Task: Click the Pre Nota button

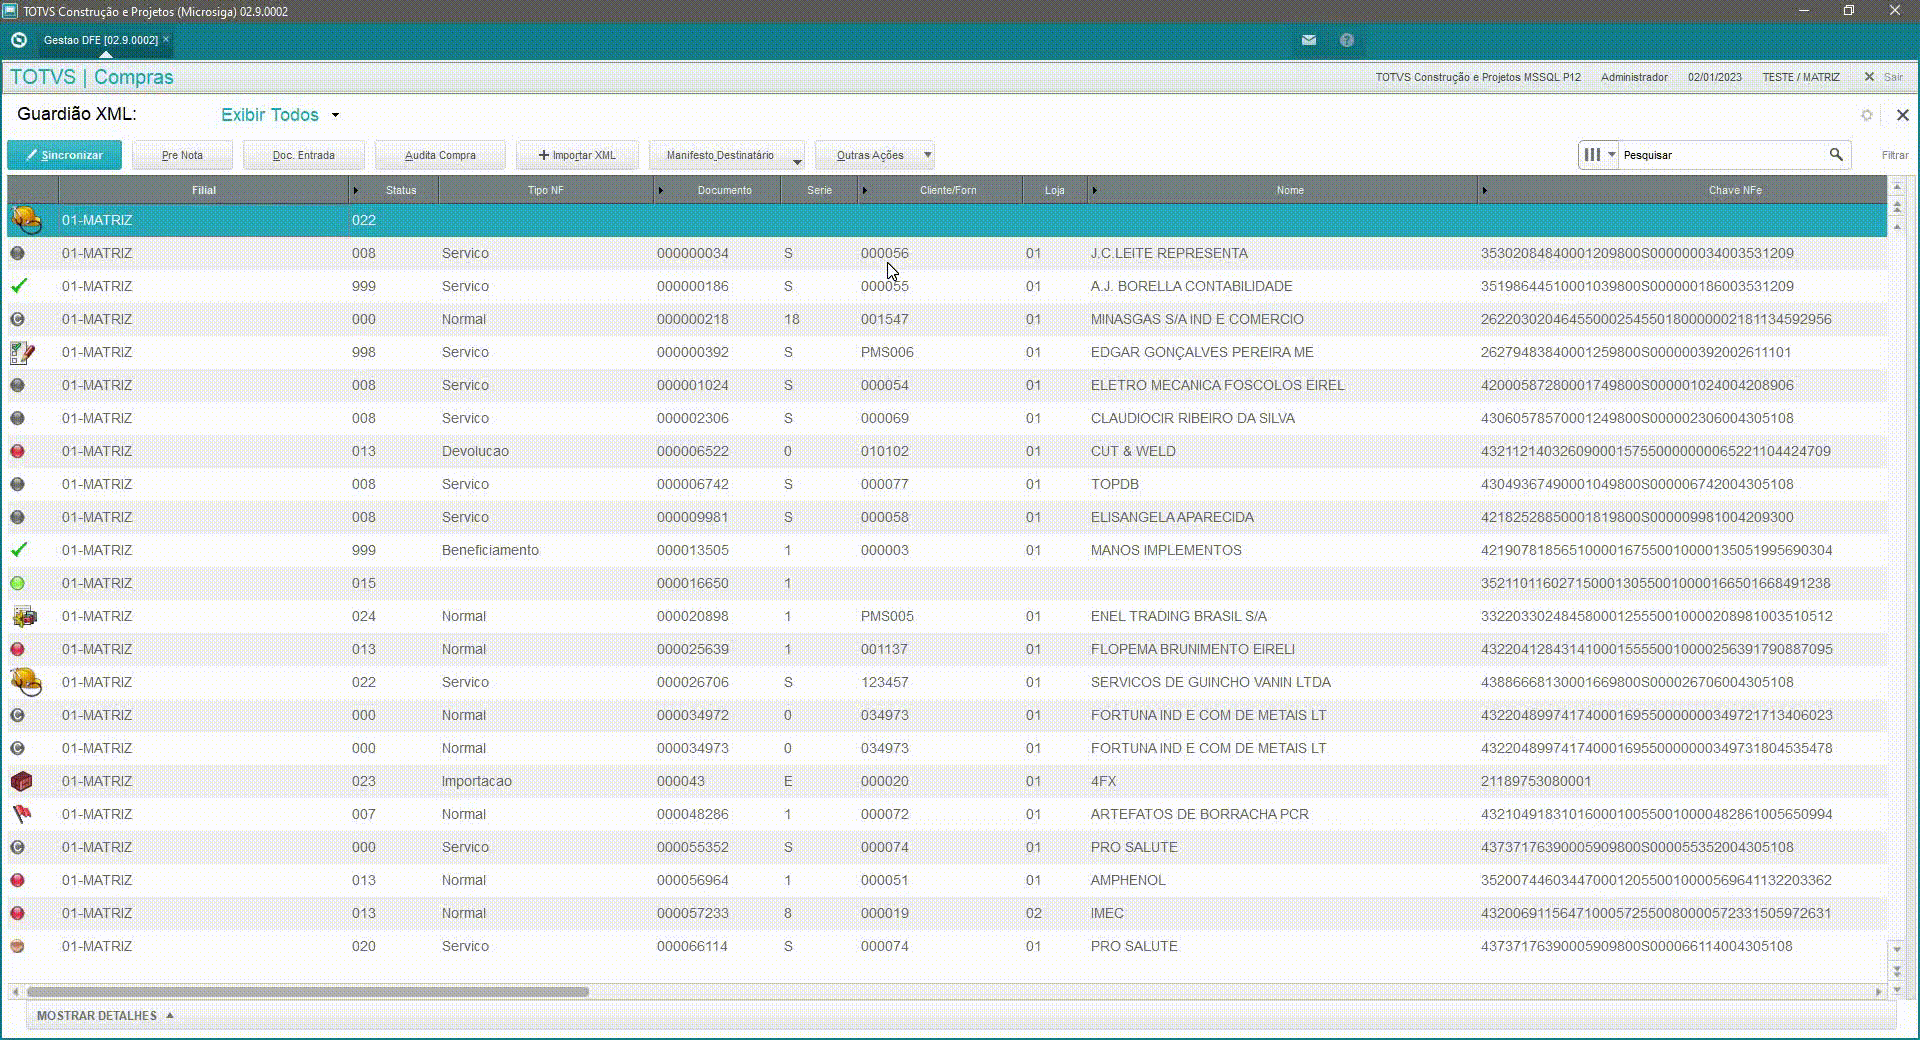Action: click(182, 155)
